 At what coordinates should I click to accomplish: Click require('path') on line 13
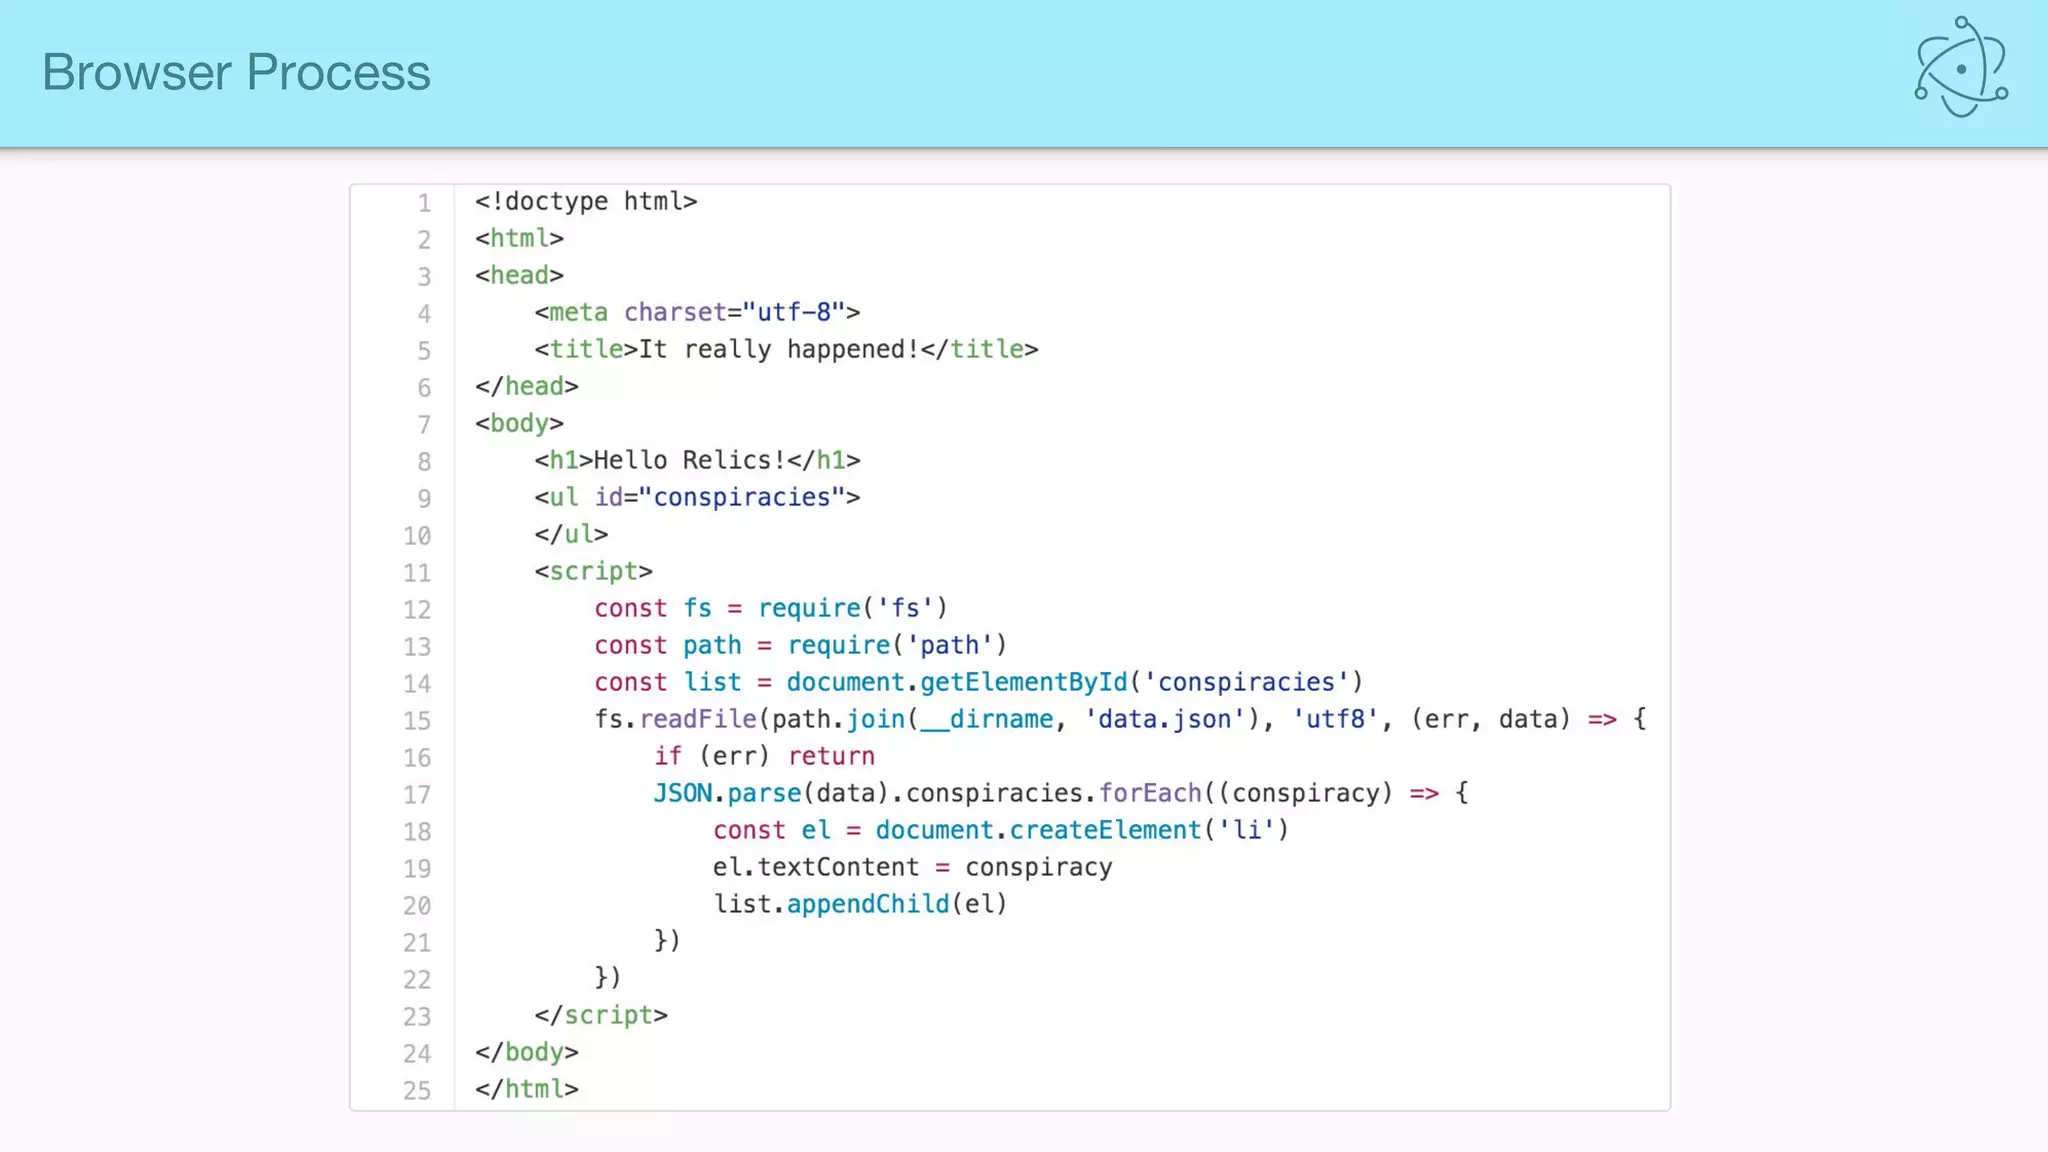pos(896,645)
